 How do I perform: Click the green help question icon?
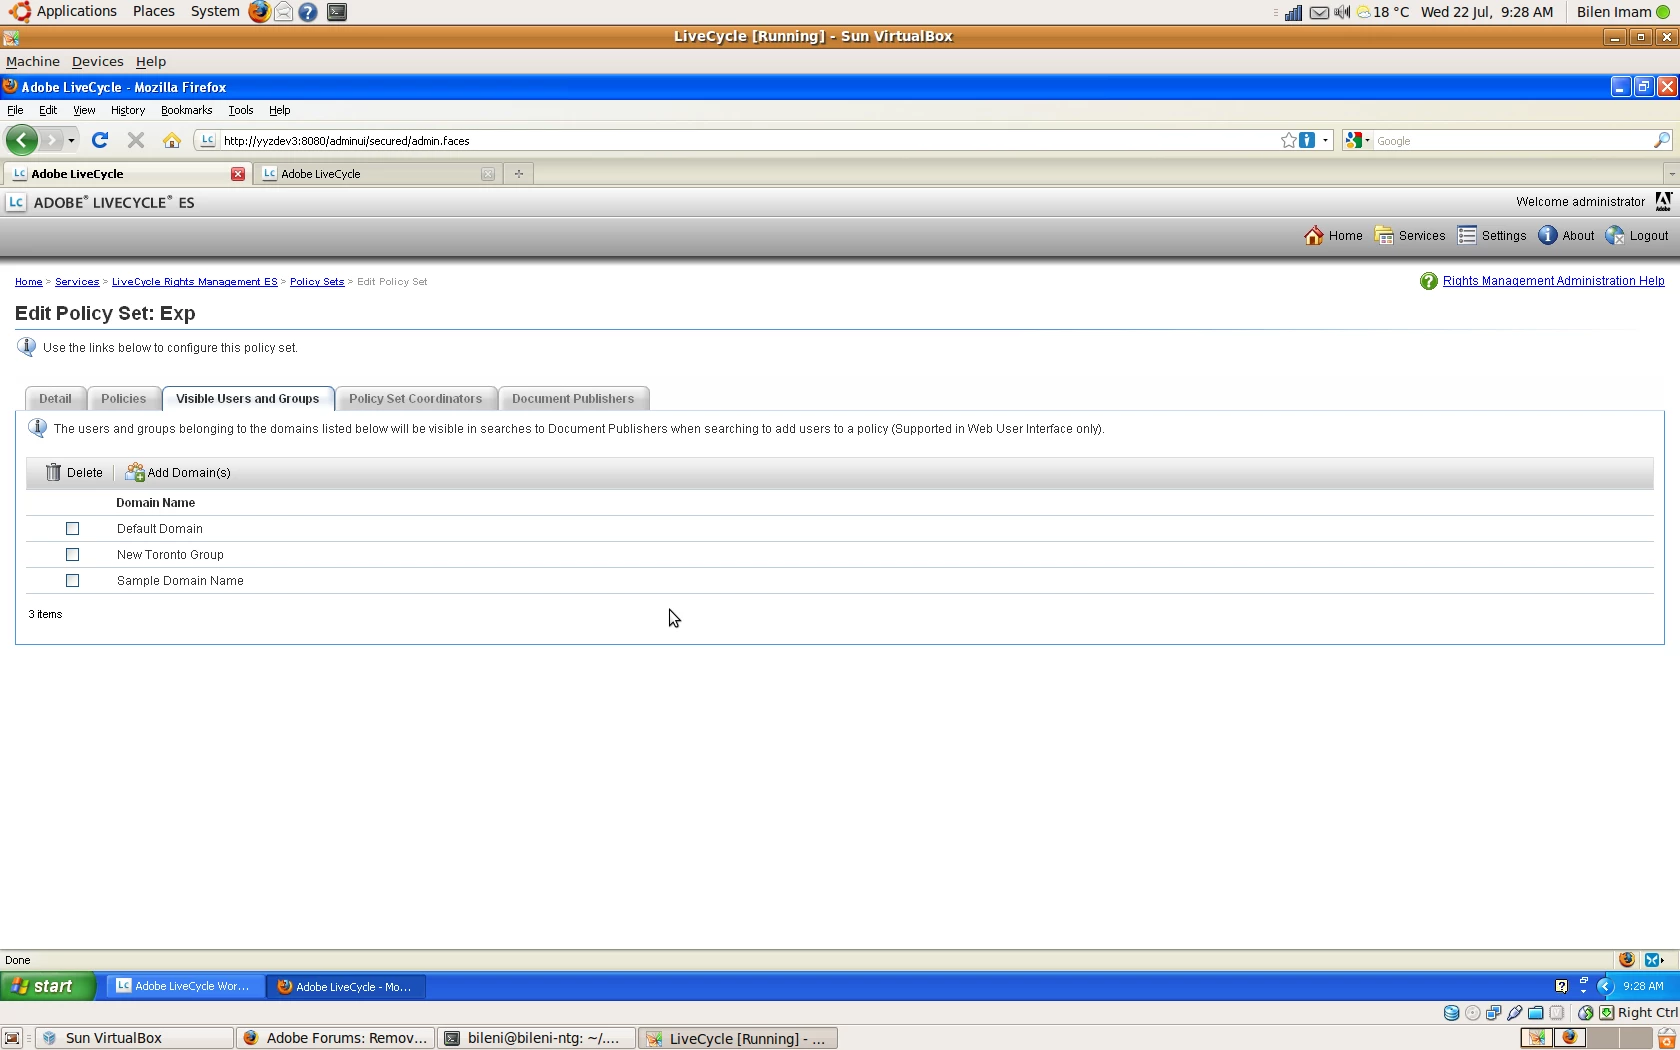[x=1428, y=282]
